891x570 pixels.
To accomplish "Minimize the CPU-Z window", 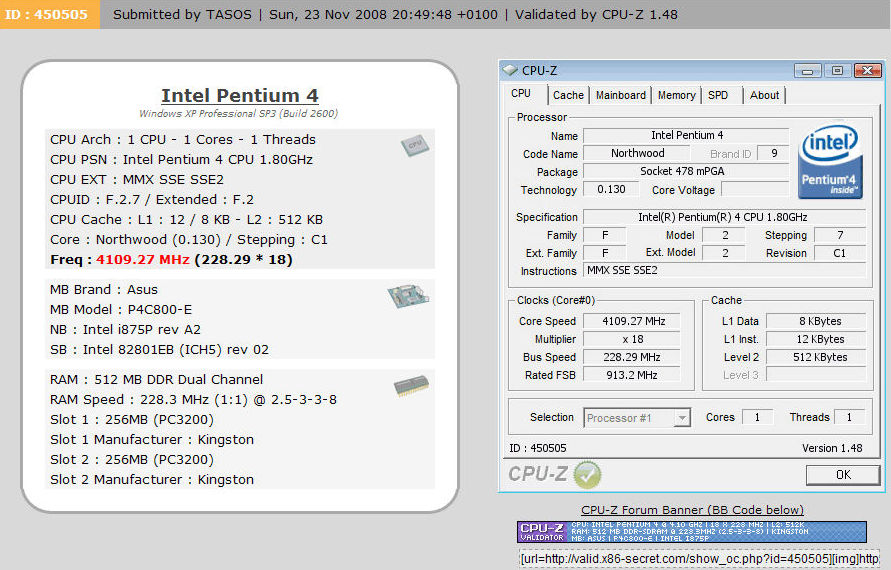I will (807, 70).
